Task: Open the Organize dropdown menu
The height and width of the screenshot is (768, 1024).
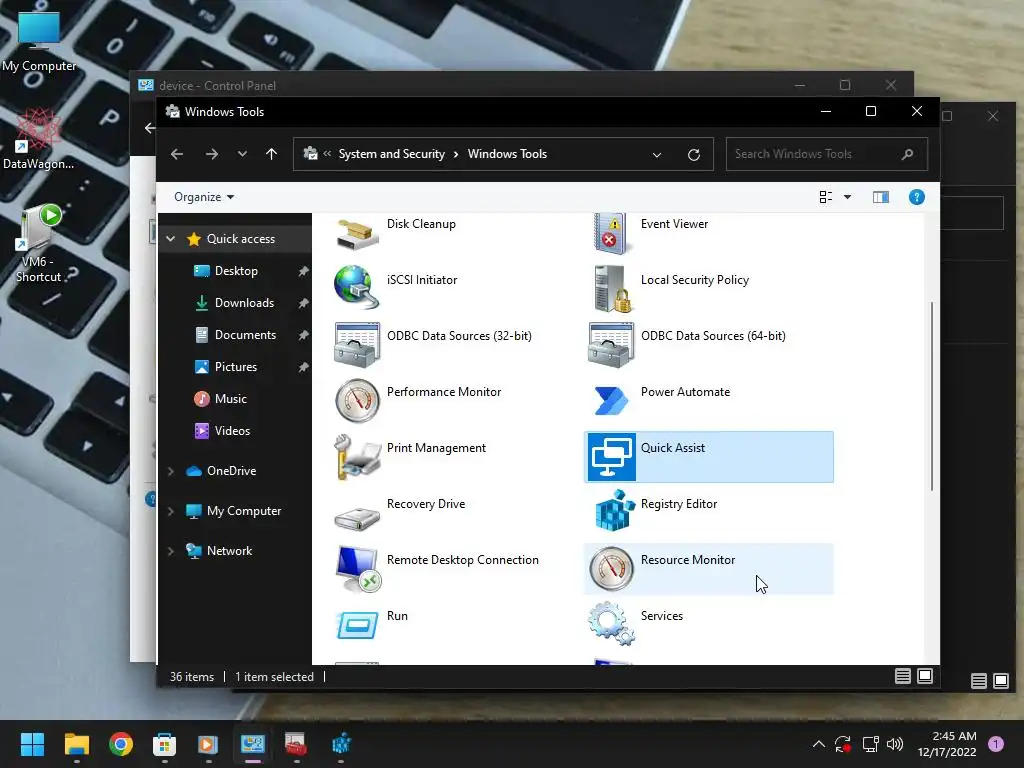Action: [204, 197]
